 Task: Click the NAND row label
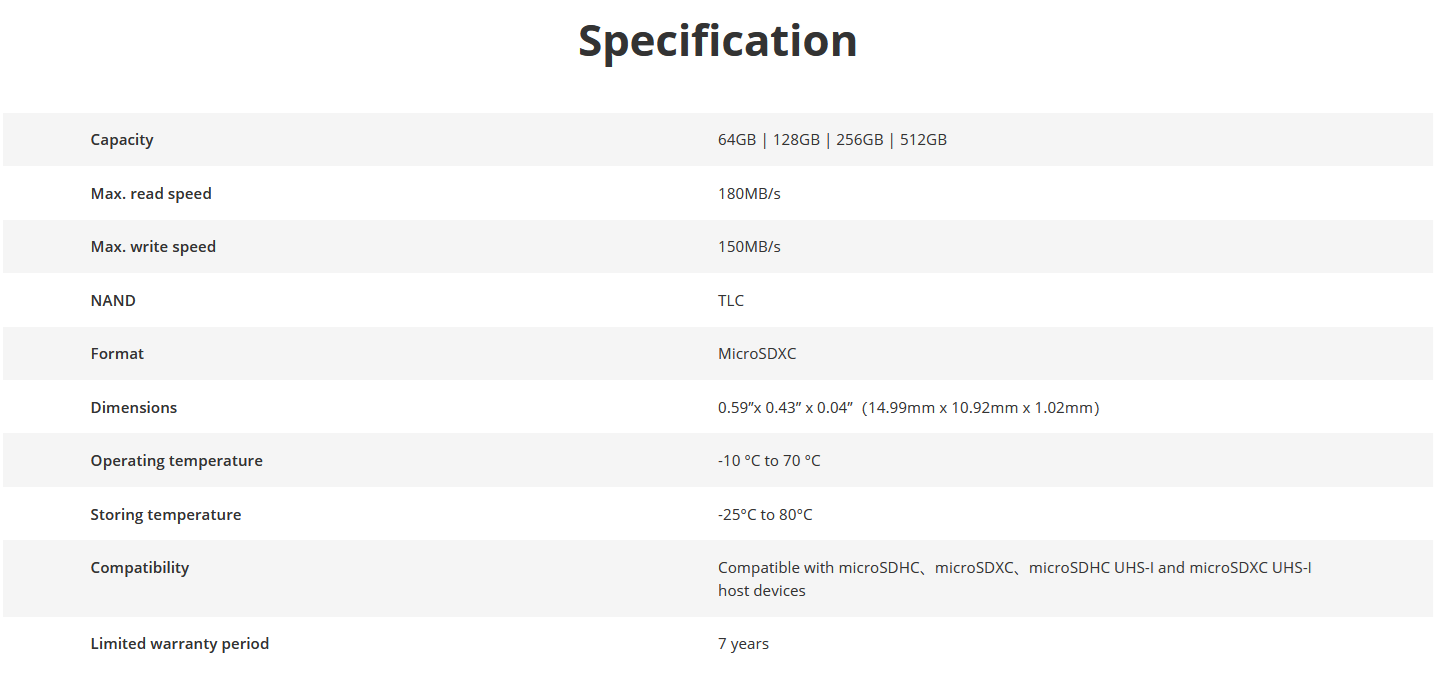pos(113,301)
